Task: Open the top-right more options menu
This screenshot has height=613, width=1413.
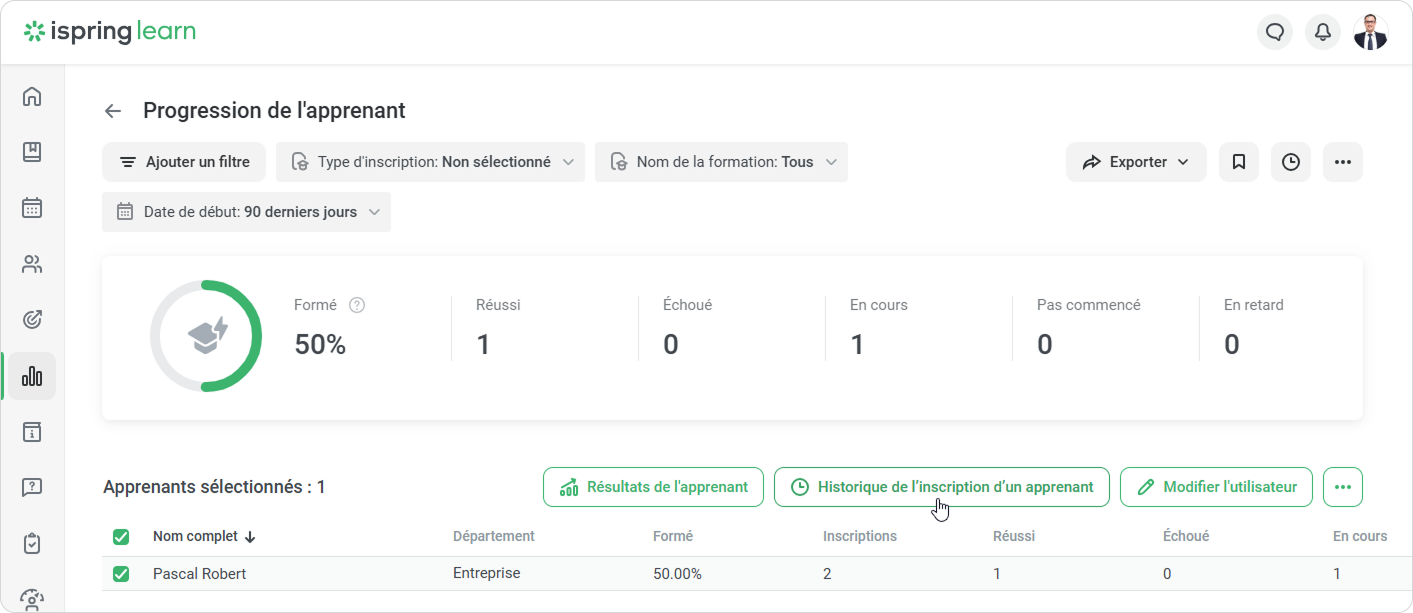Action: [x=1342, y=162]
